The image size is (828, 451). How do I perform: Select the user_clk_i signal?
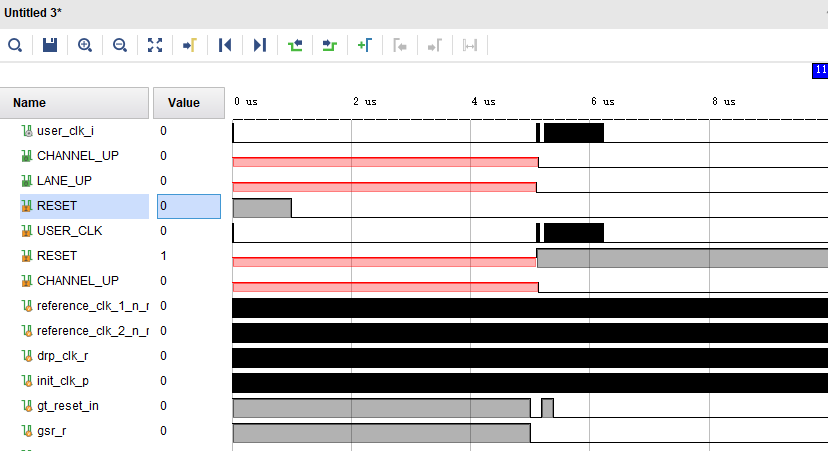tap(65, 131)
